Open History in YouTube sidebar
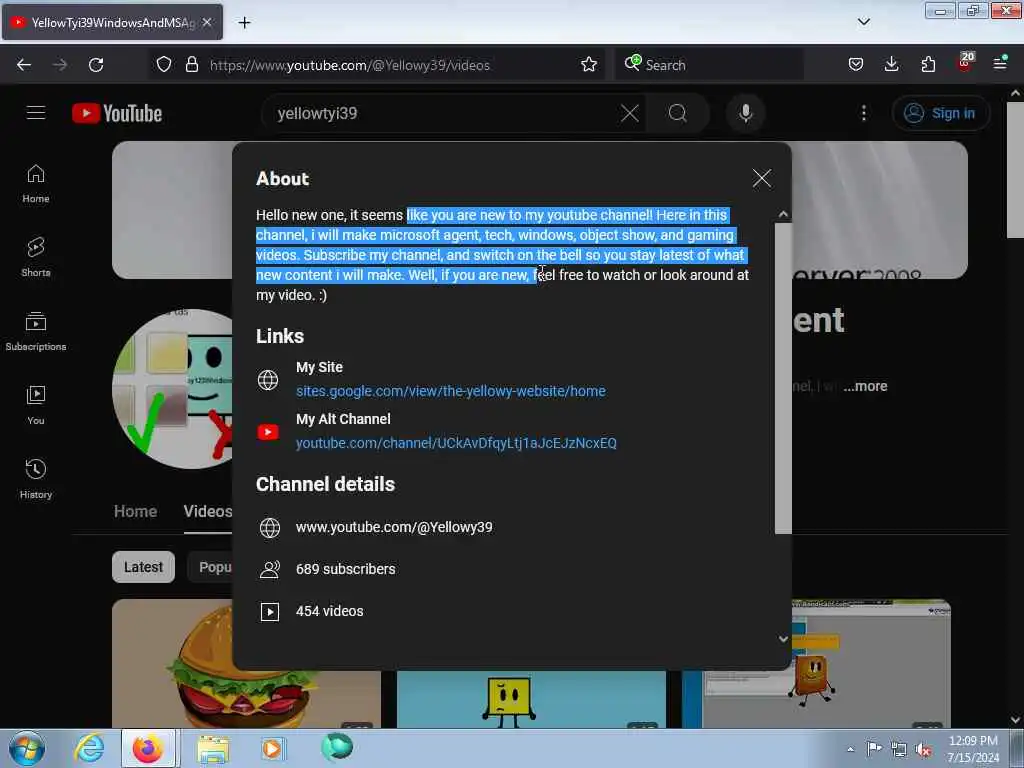 36,479
